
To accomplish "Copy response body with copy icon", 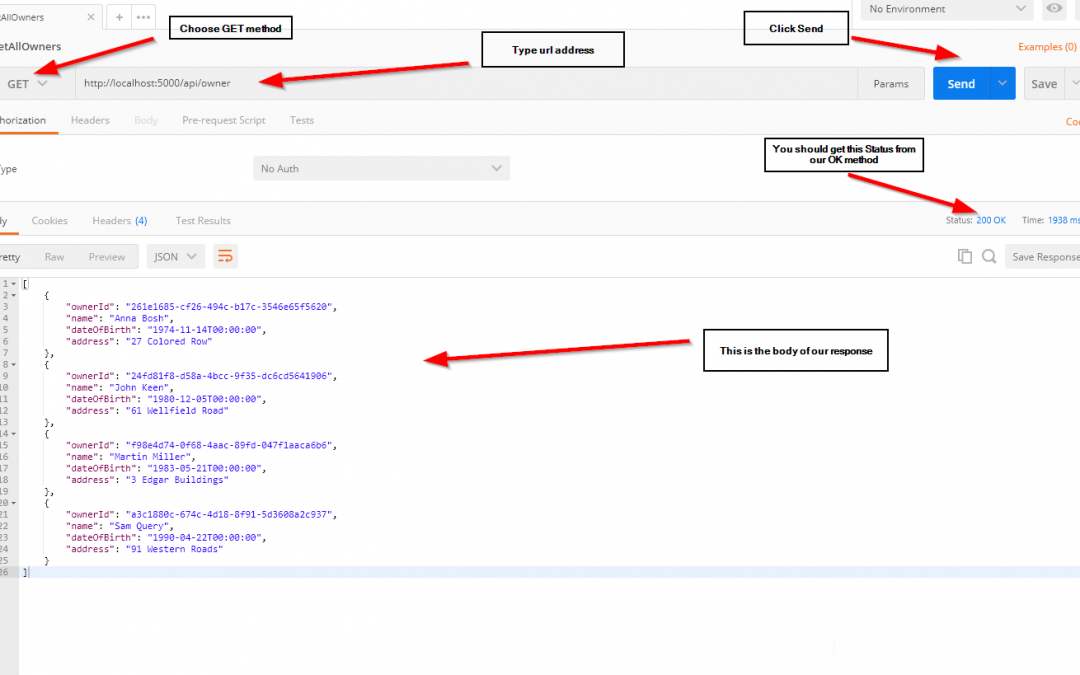I will click(965, 257).
